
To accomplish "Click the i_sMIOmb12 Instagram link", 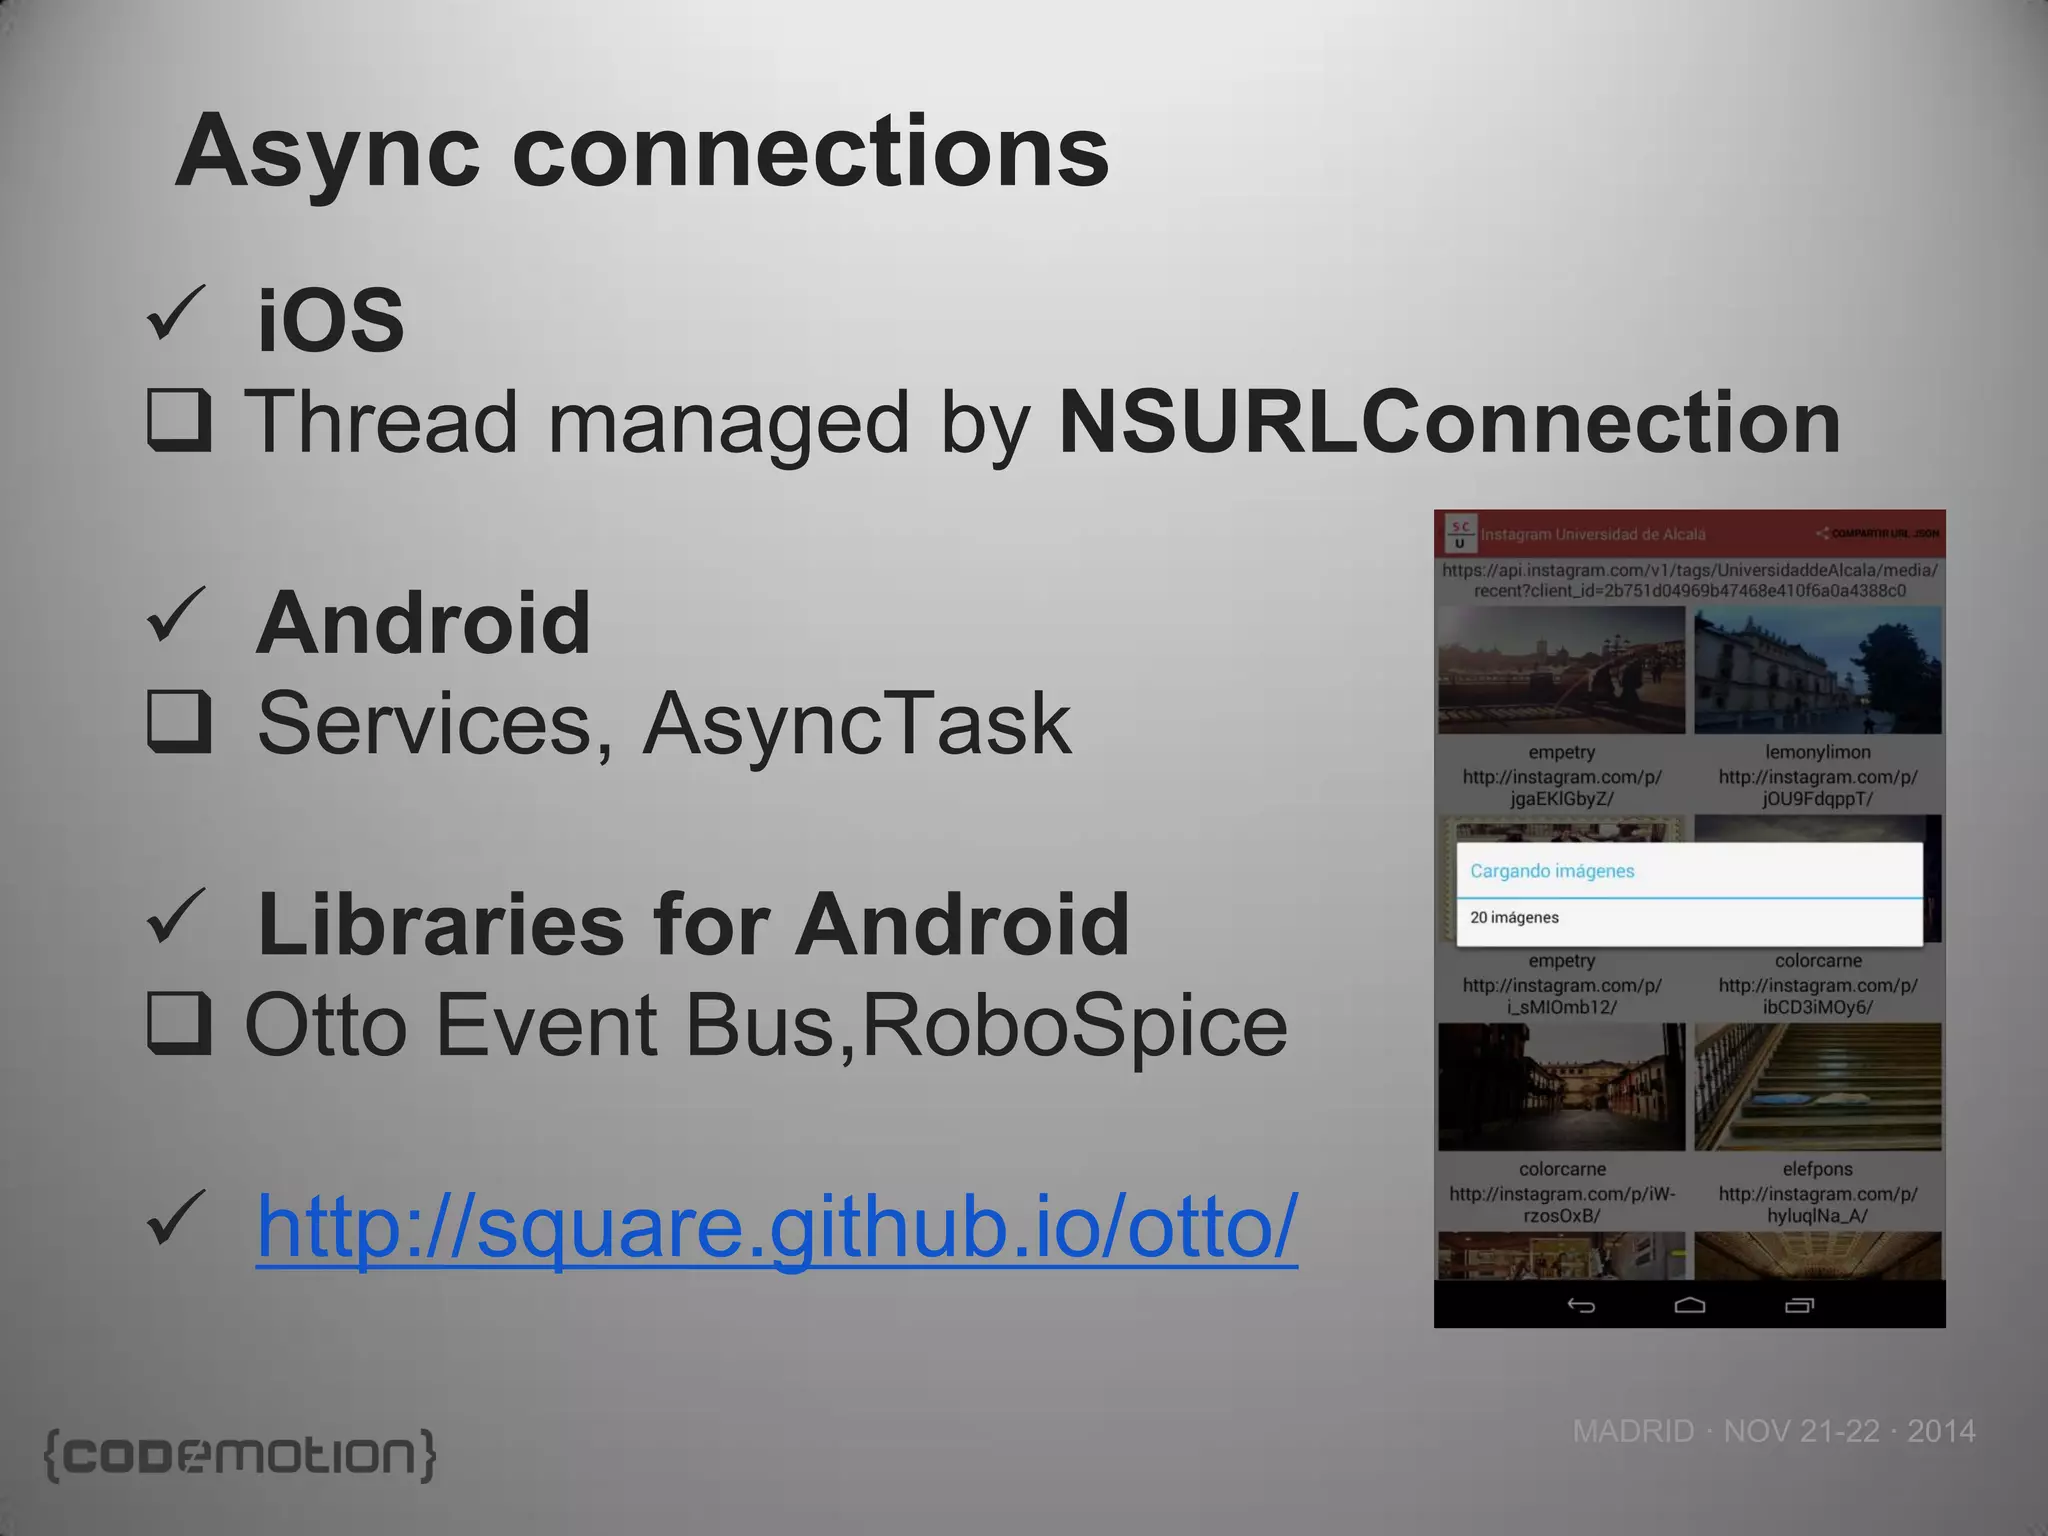I will pyautogui.click(x=1562, y=996).
